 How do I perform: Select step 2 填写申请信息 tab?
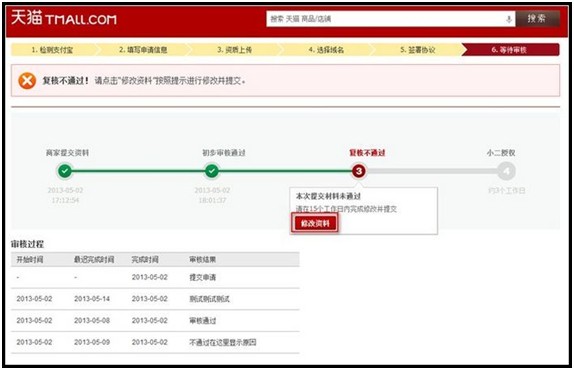143,50
